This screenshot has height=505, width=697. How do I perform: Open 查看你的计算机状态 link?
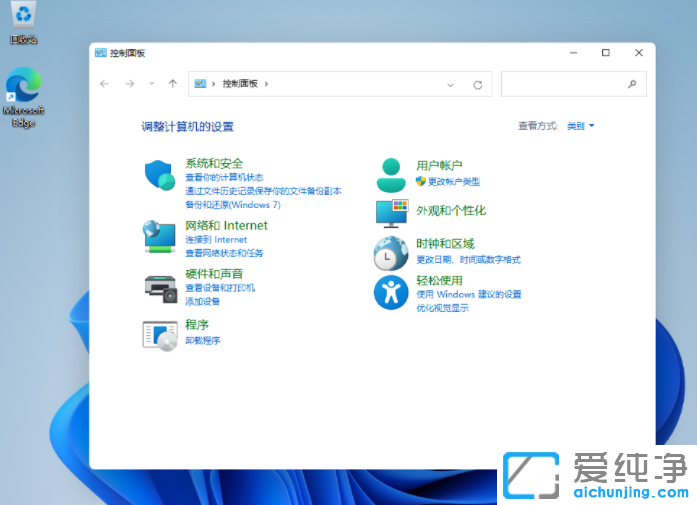[224, 177]
